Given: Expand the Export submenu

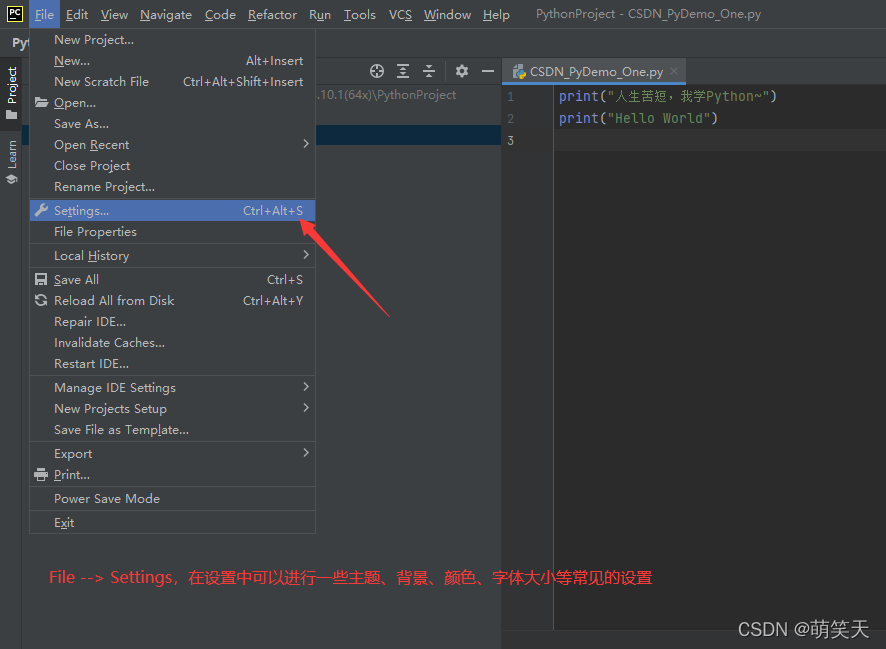Looking at the screenshot, I should tap(305, 454).
